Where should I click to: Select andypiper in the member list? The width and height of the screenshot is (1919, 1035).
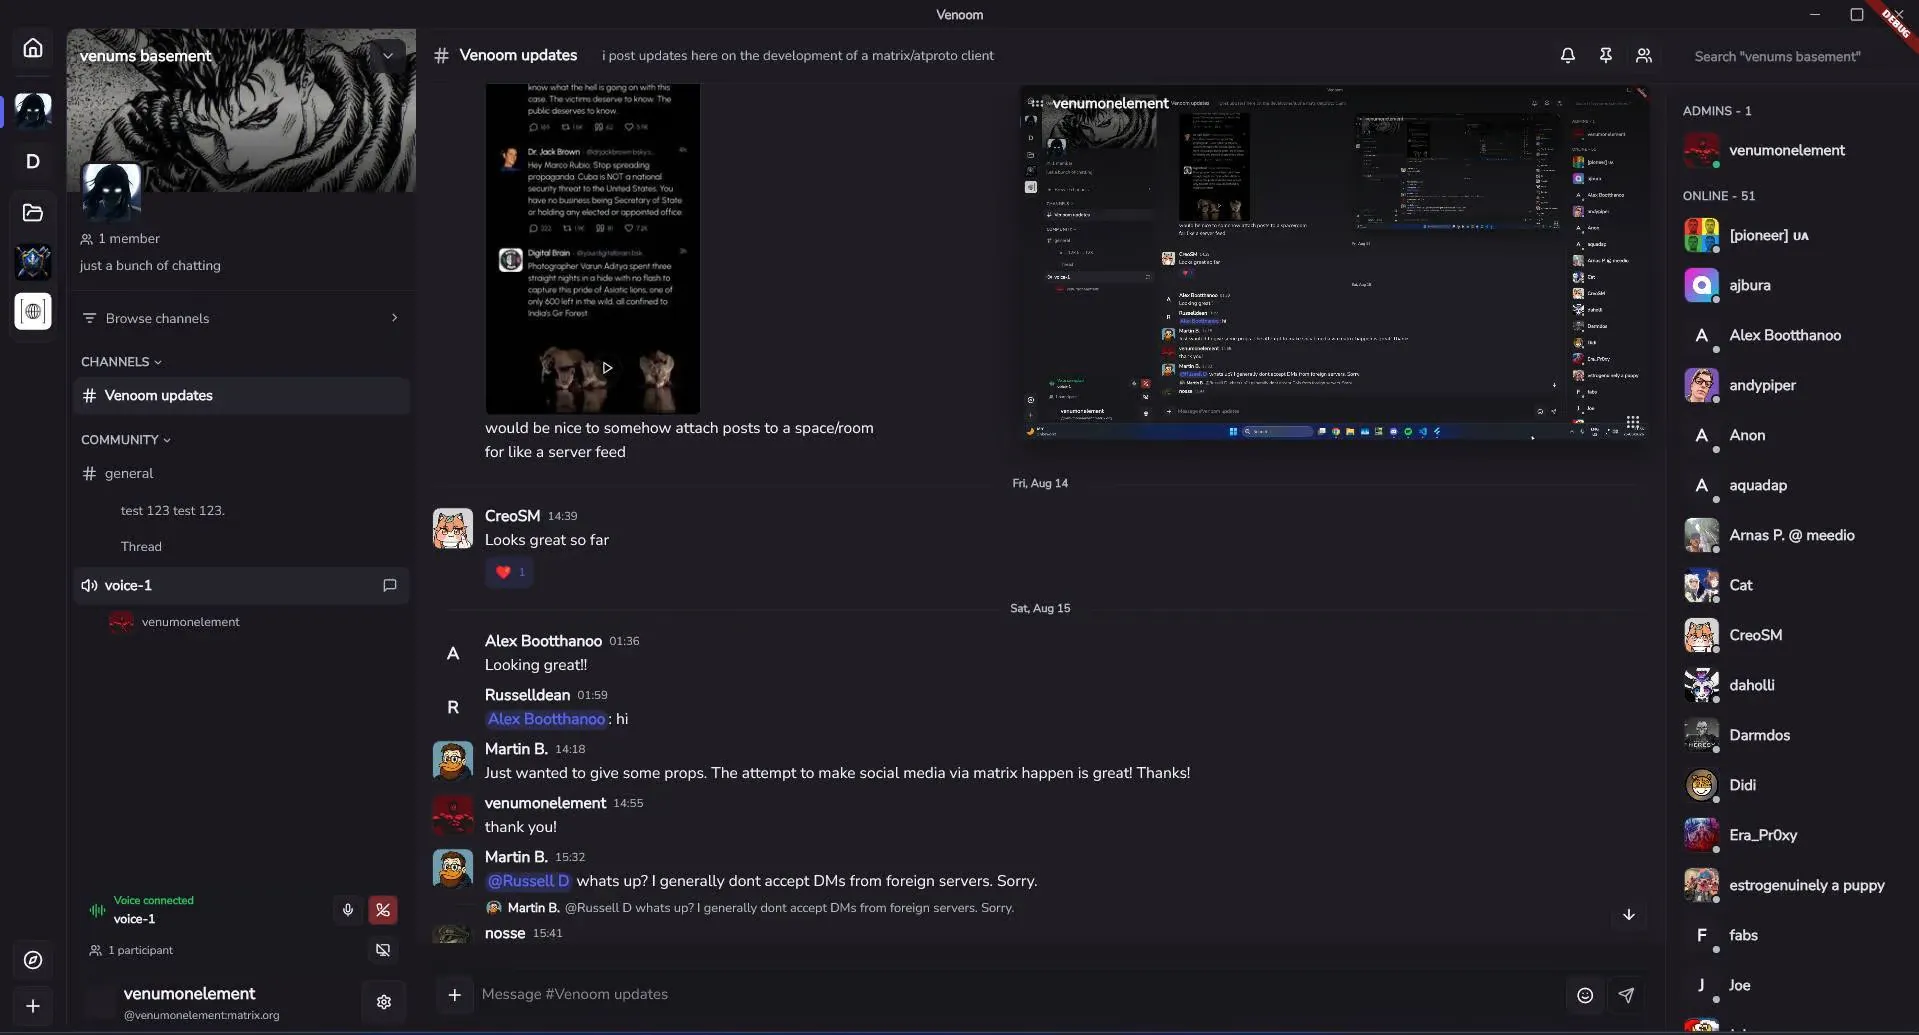coord(1790,386)
